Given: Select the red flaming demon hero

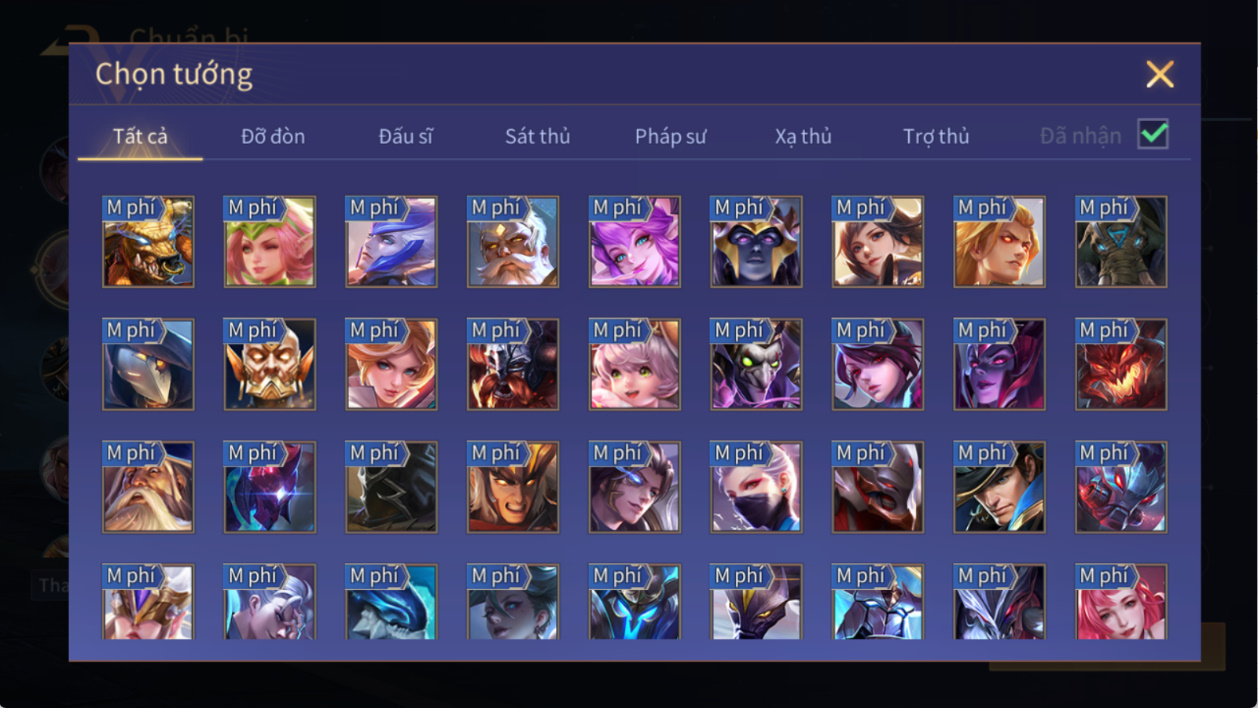Looking at the screenshot, I should tap(1120, 364).
